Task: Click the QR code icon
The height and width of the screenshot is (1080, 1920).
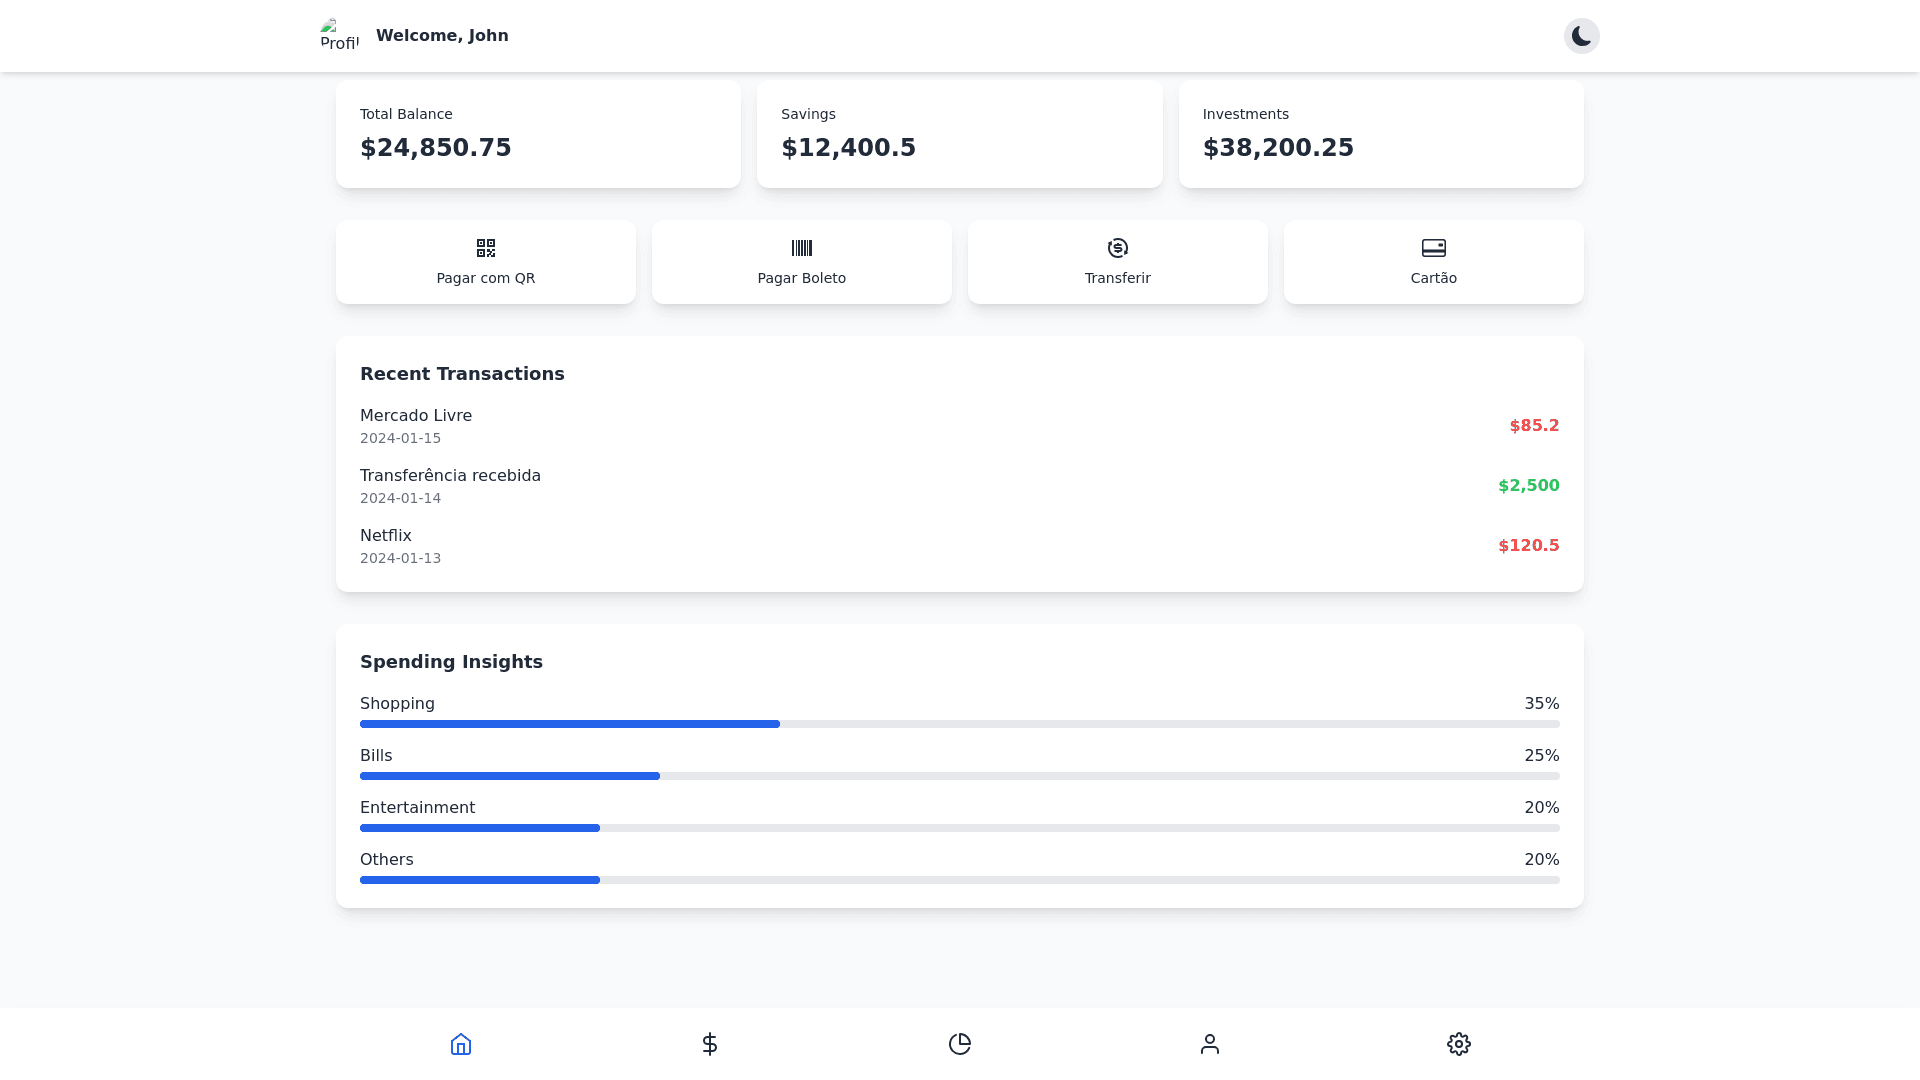Action: pos(486,248)
